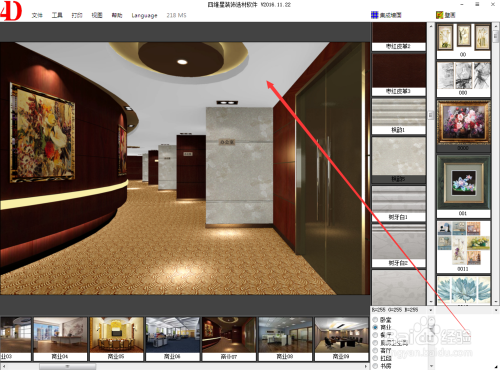Click the resize grip at bottom-right corner
This screenshot has width=500, height=370.
(497, 367)
